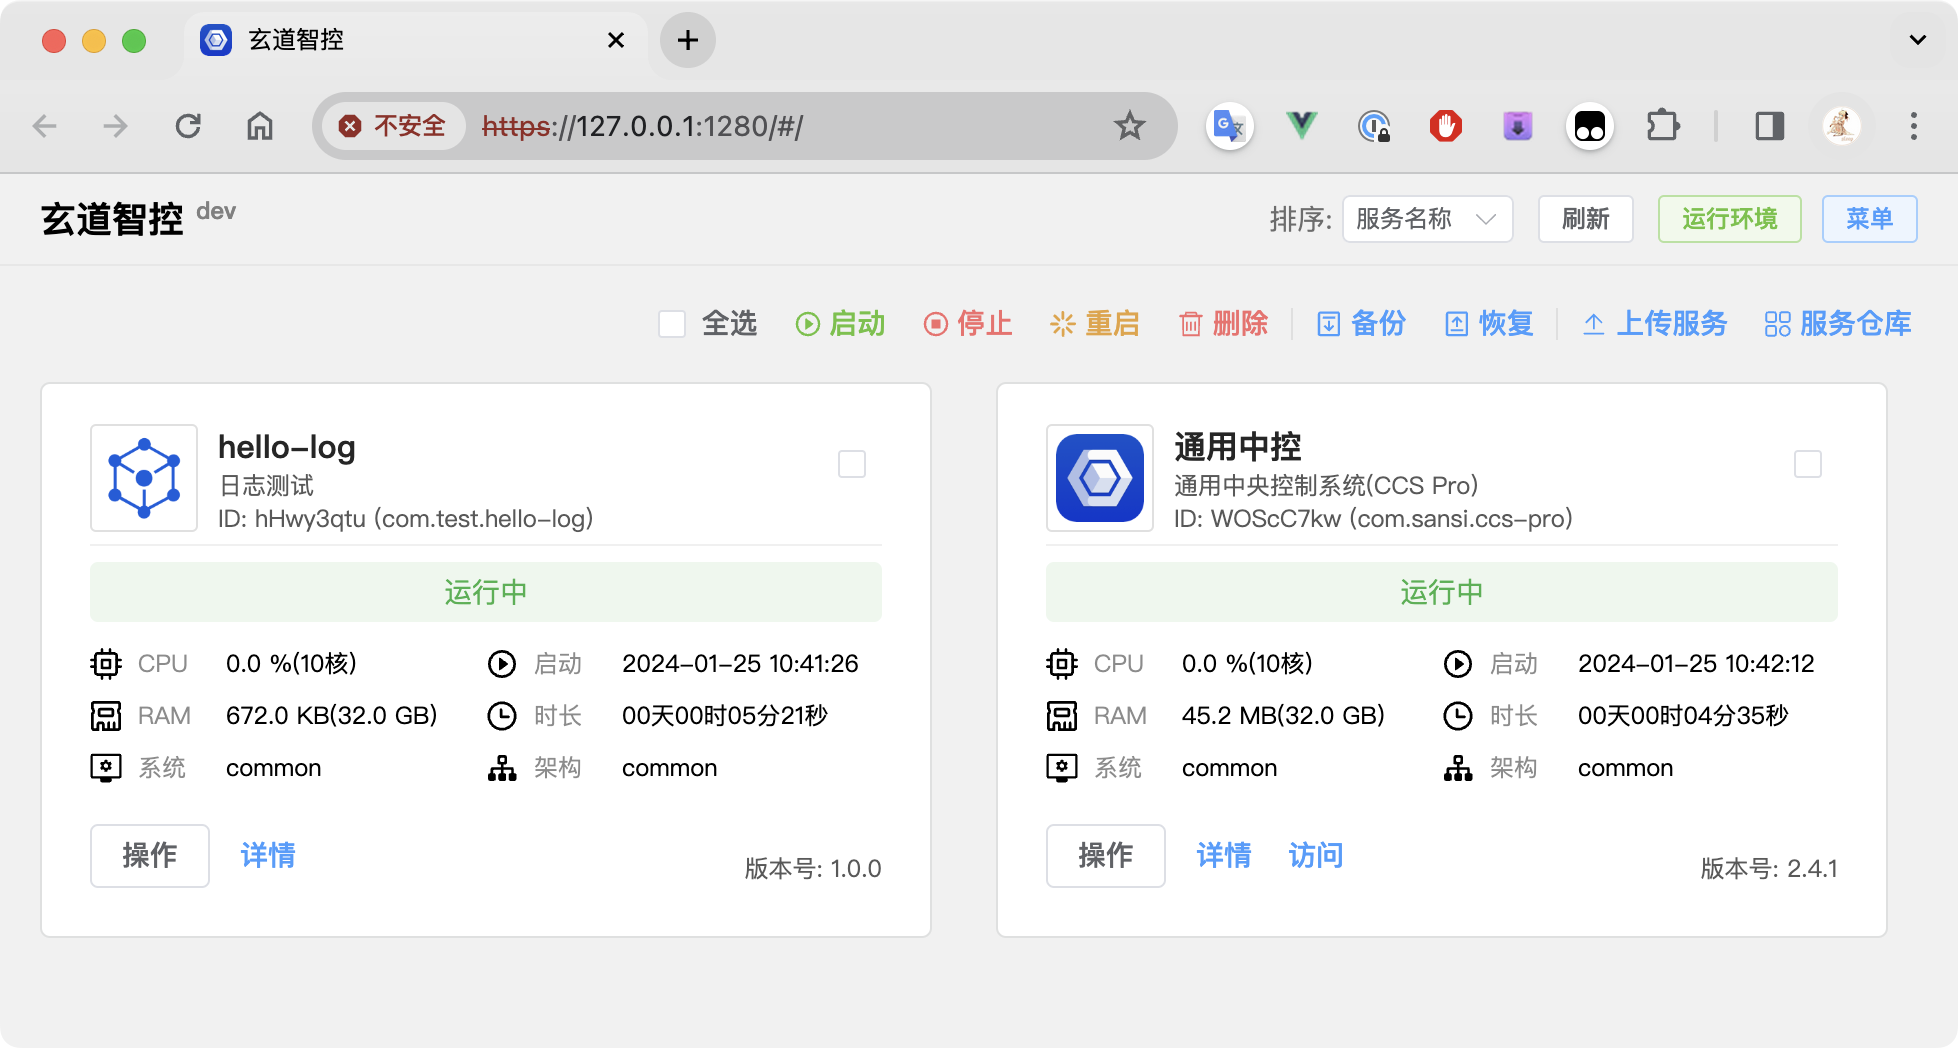Screen dimensions: 1958x1048
Task: Click the 启动 play icon on hello-log
Action: (502, 664)
